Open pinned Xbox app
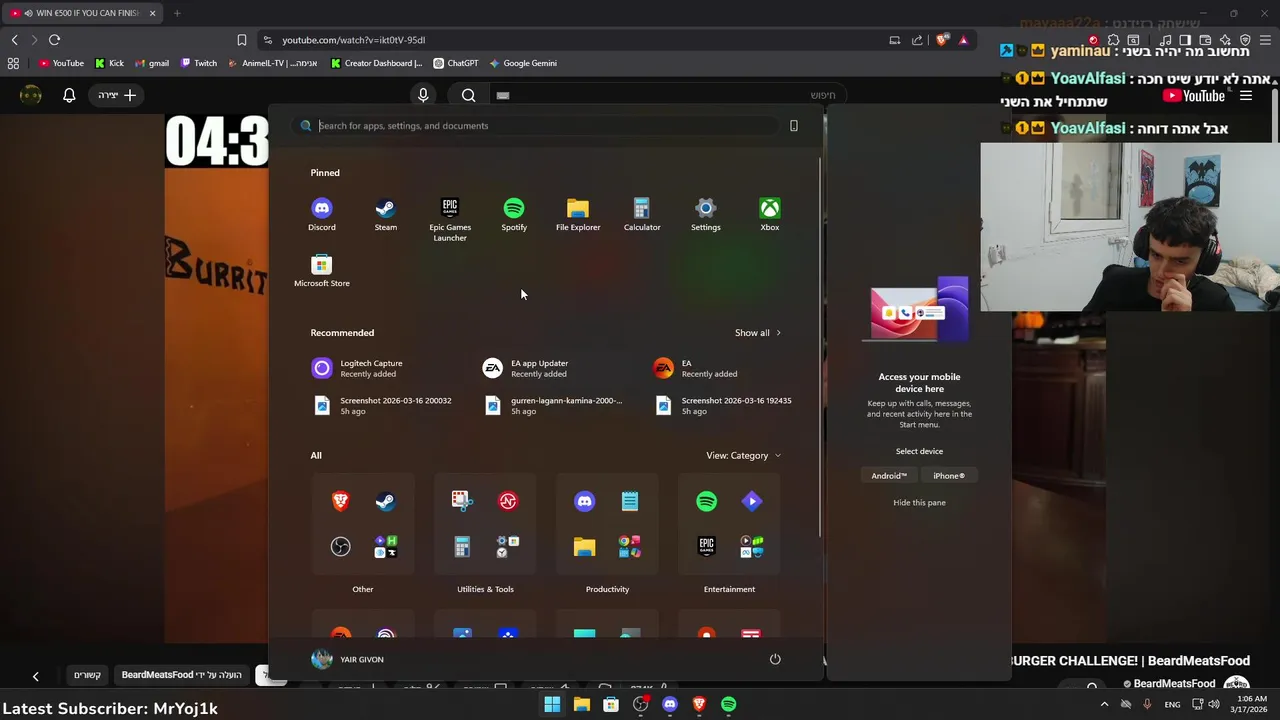The image size is (1280, 720). coord(770,214)
